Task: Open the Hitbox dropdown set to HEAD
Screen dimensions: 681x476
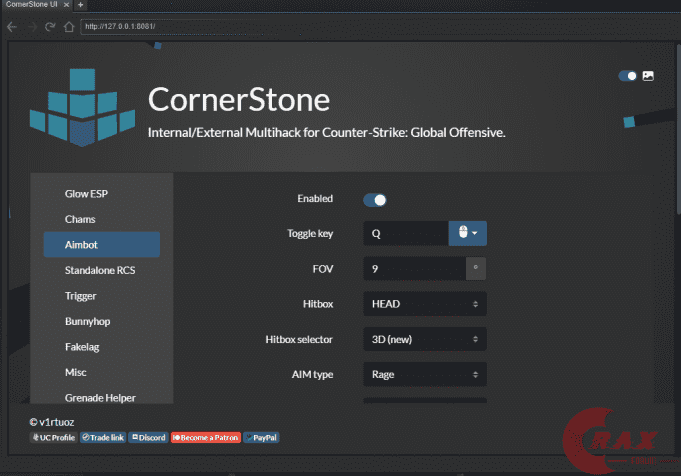Action: 425,304
